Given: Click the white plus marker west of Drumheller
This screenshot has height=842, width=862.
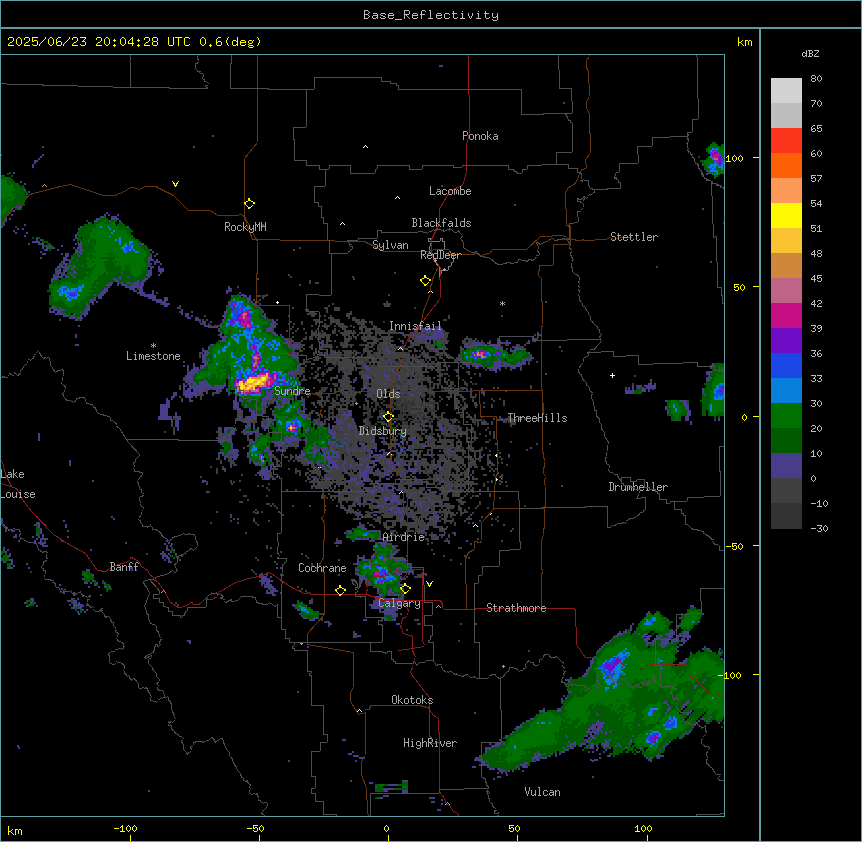Looking at the screenshot, I should point(612,375).
